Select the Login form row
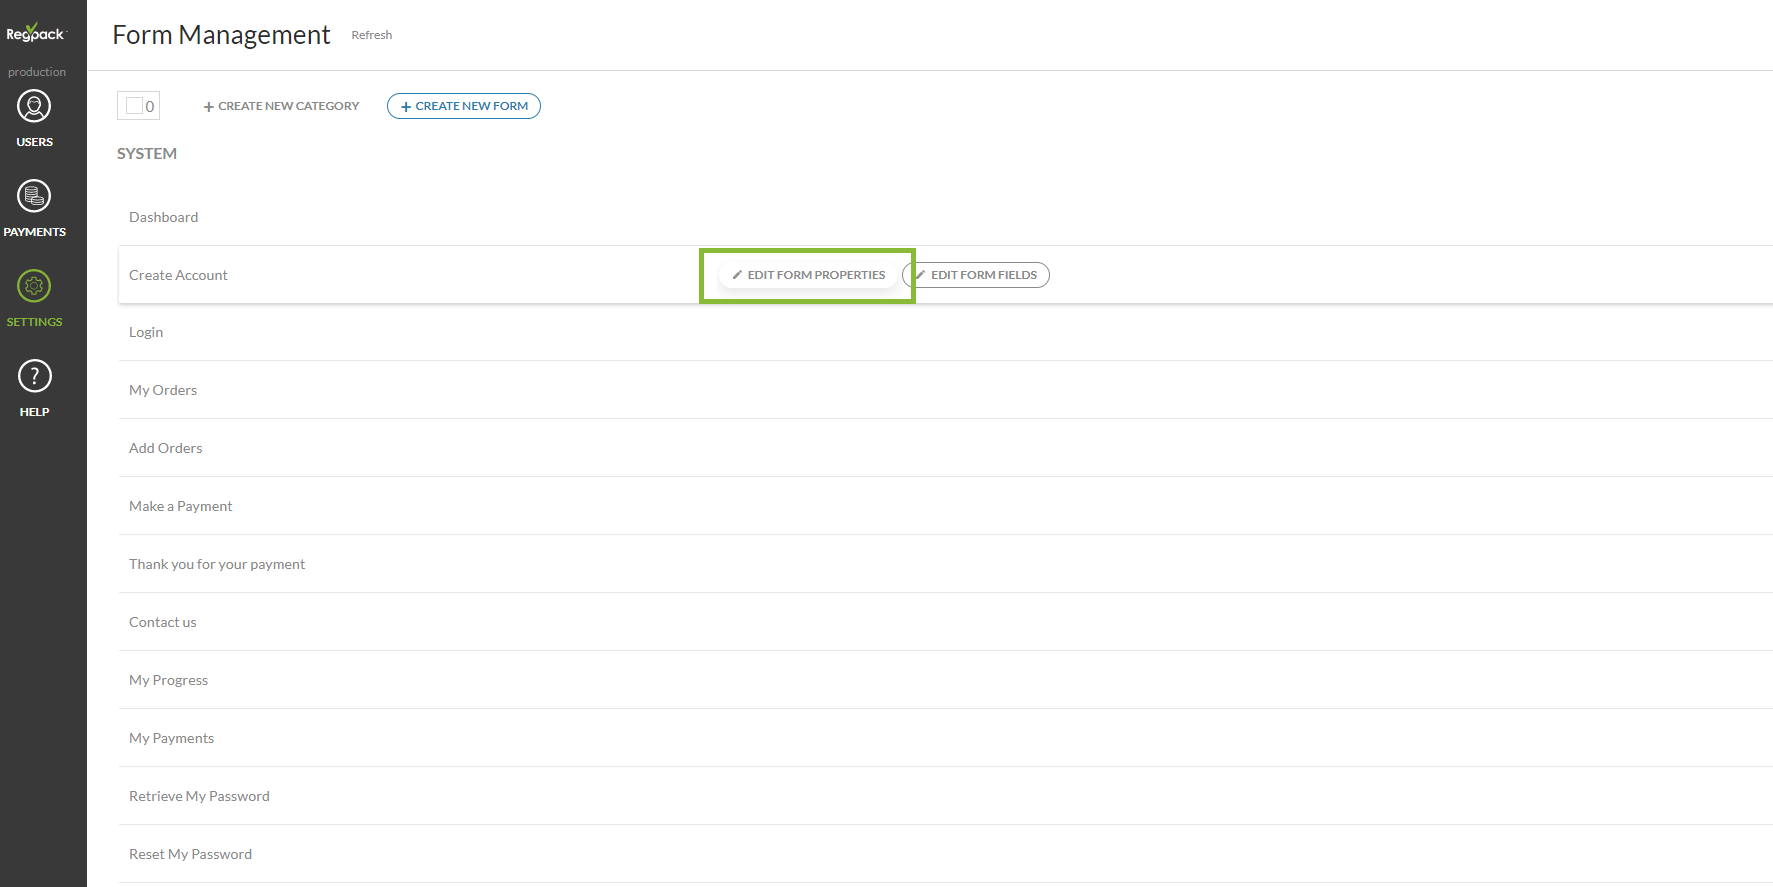This screenshot has width=1773, height=887. [146, 332]
